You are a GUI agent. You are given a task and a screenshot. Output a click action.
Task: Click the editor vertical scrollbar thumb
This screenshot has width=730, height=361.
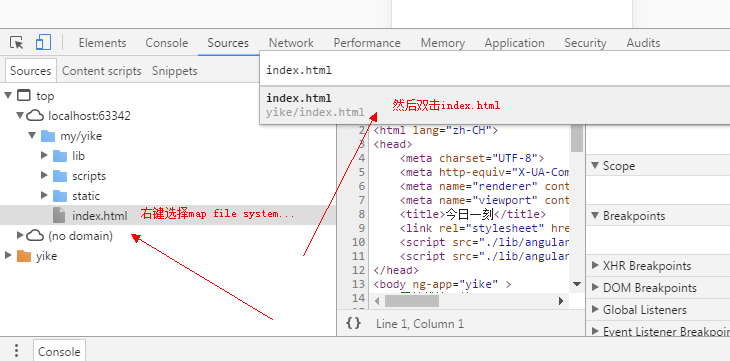pos(577,139)
